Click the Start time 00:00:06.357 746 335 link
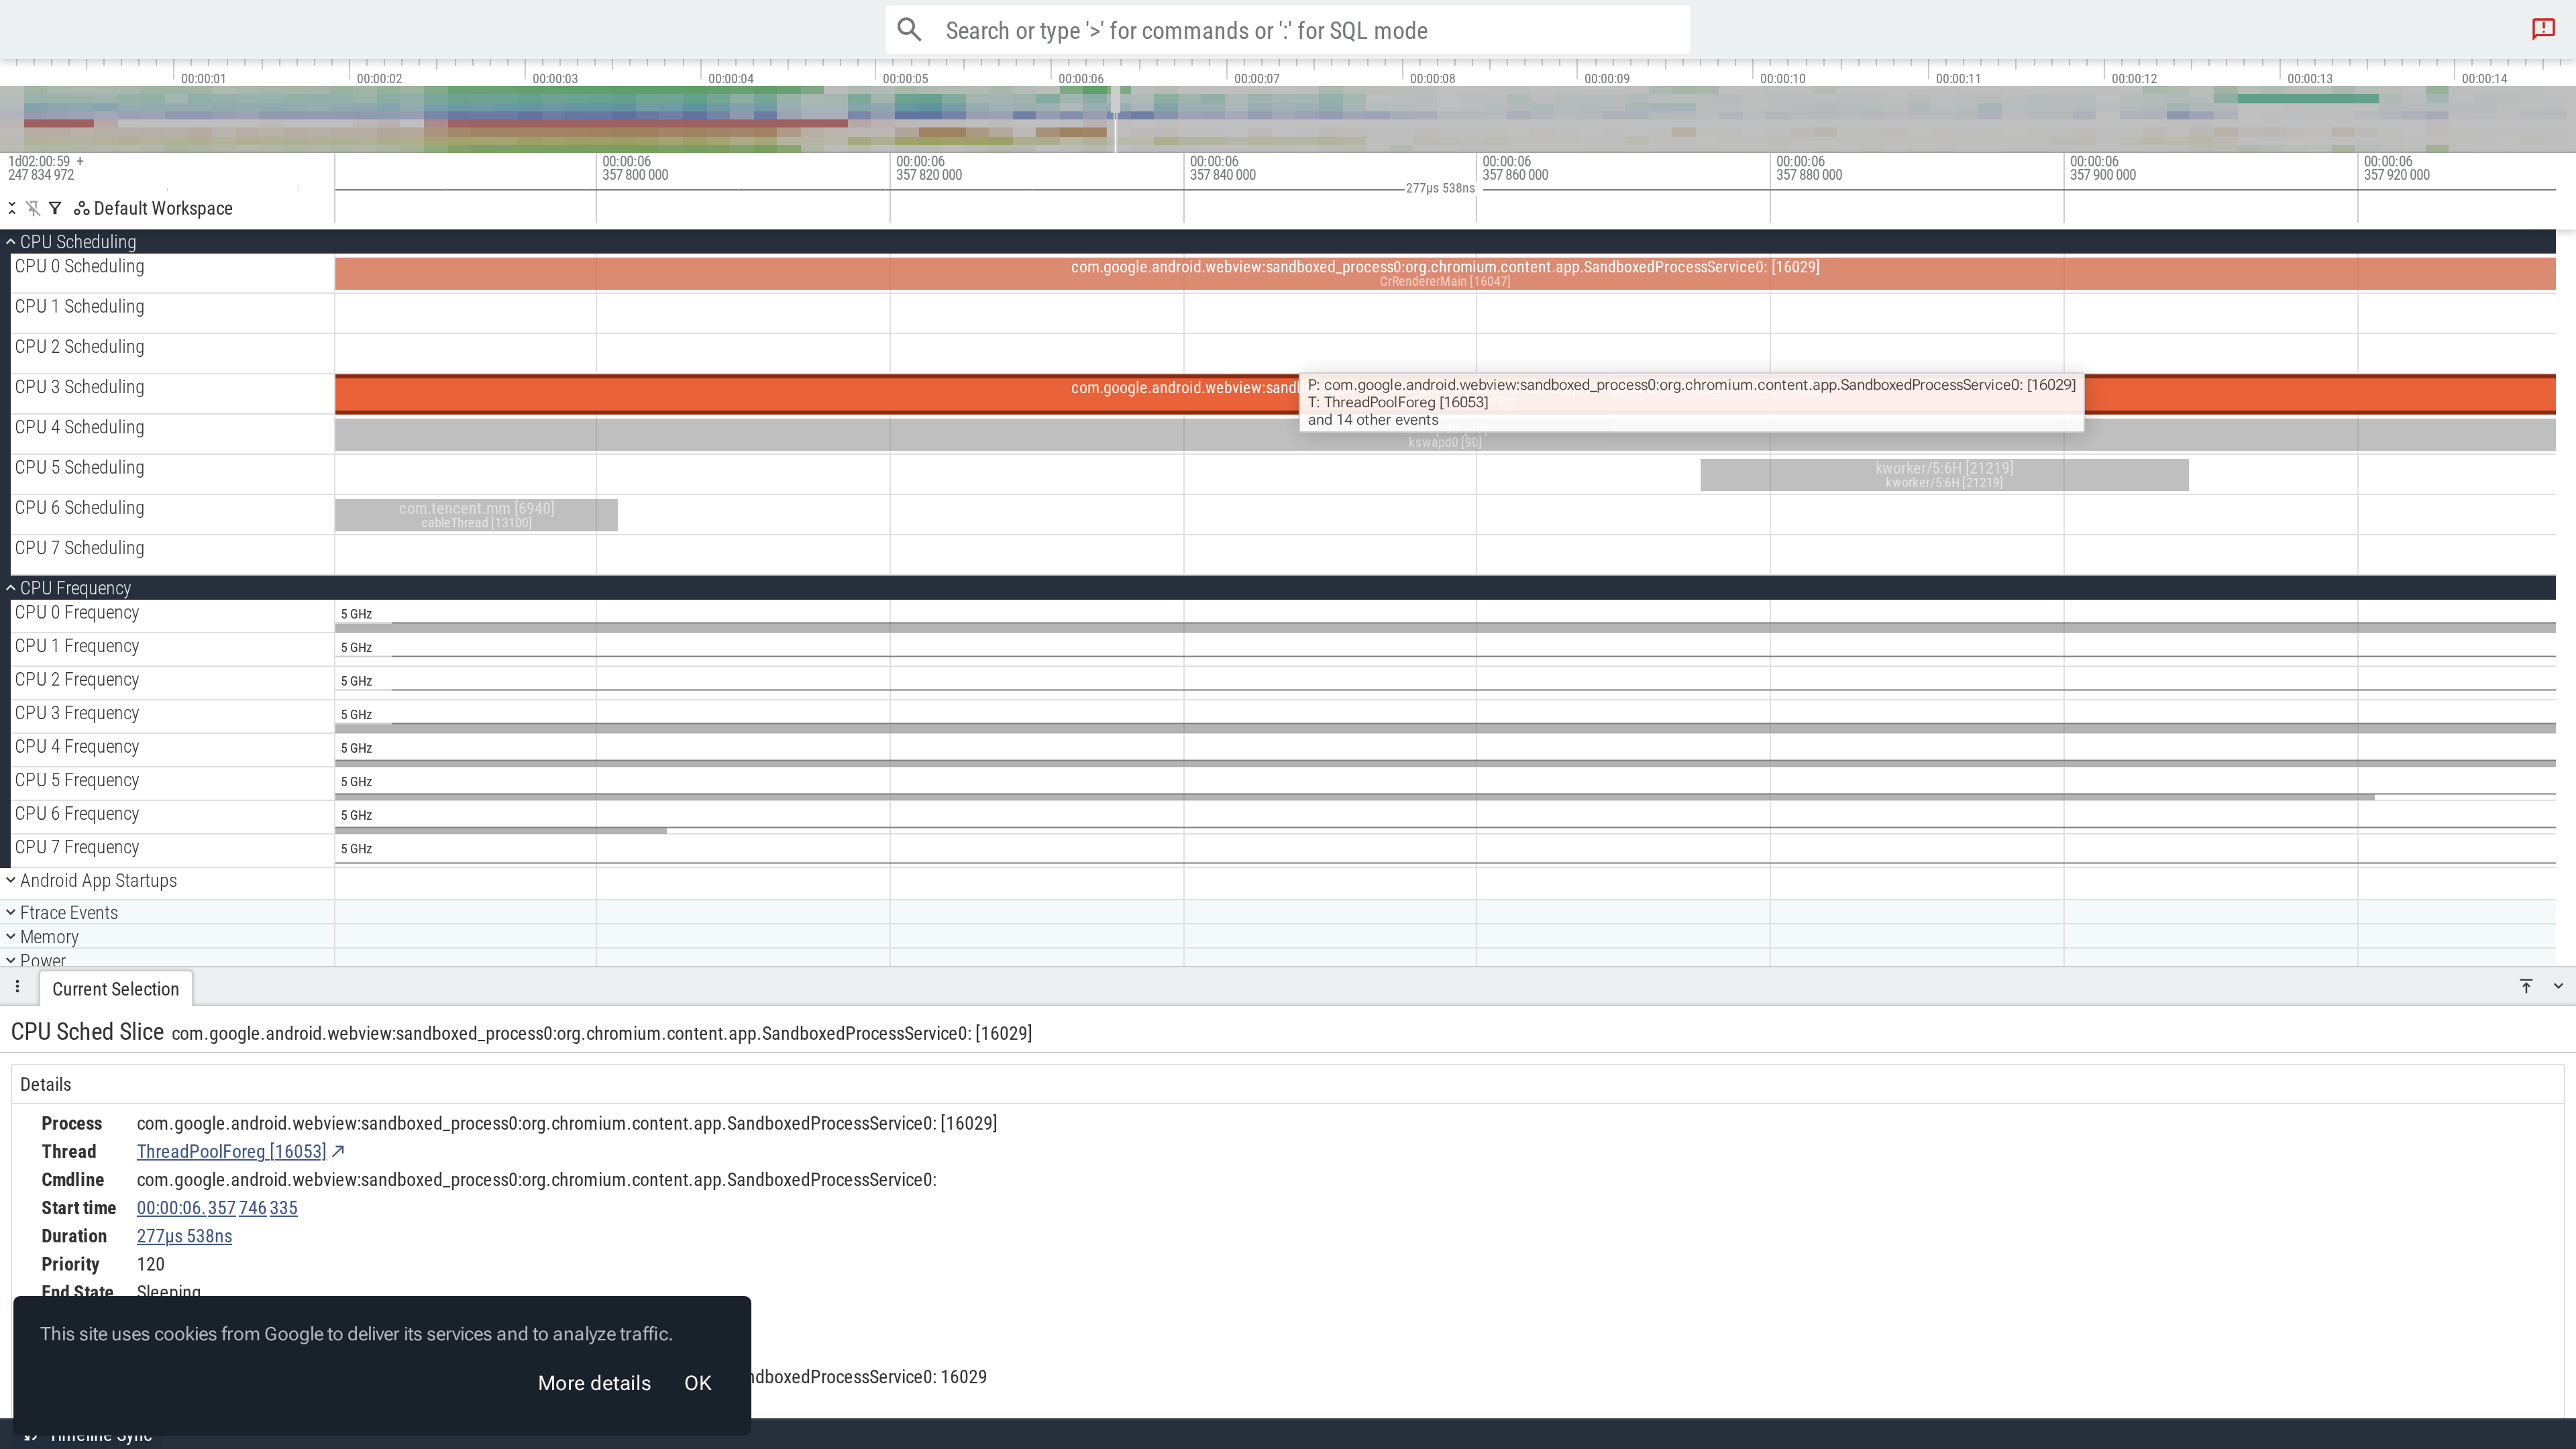Screen dimensions: 2576x1449 [x=217, y=1208]
